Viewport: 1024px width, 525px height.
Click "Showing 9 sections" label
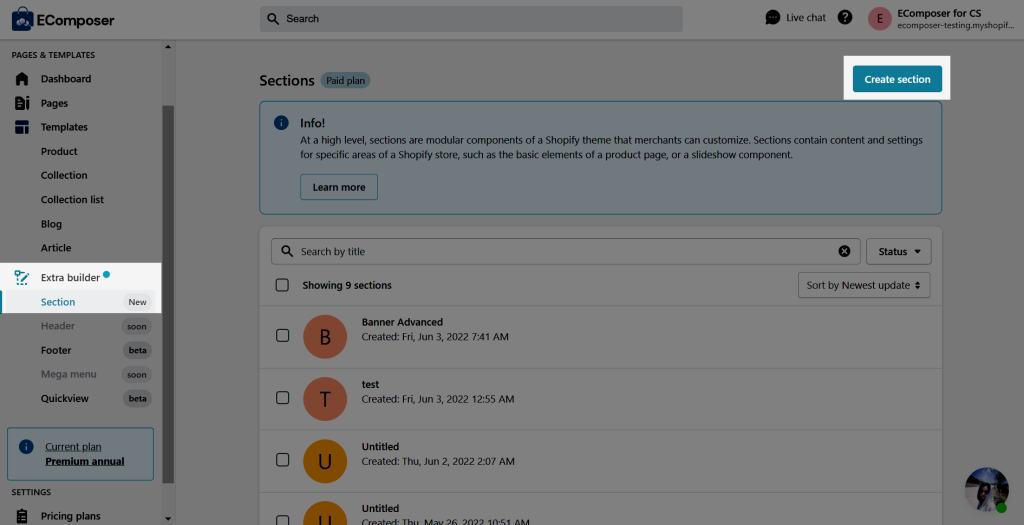347,285
